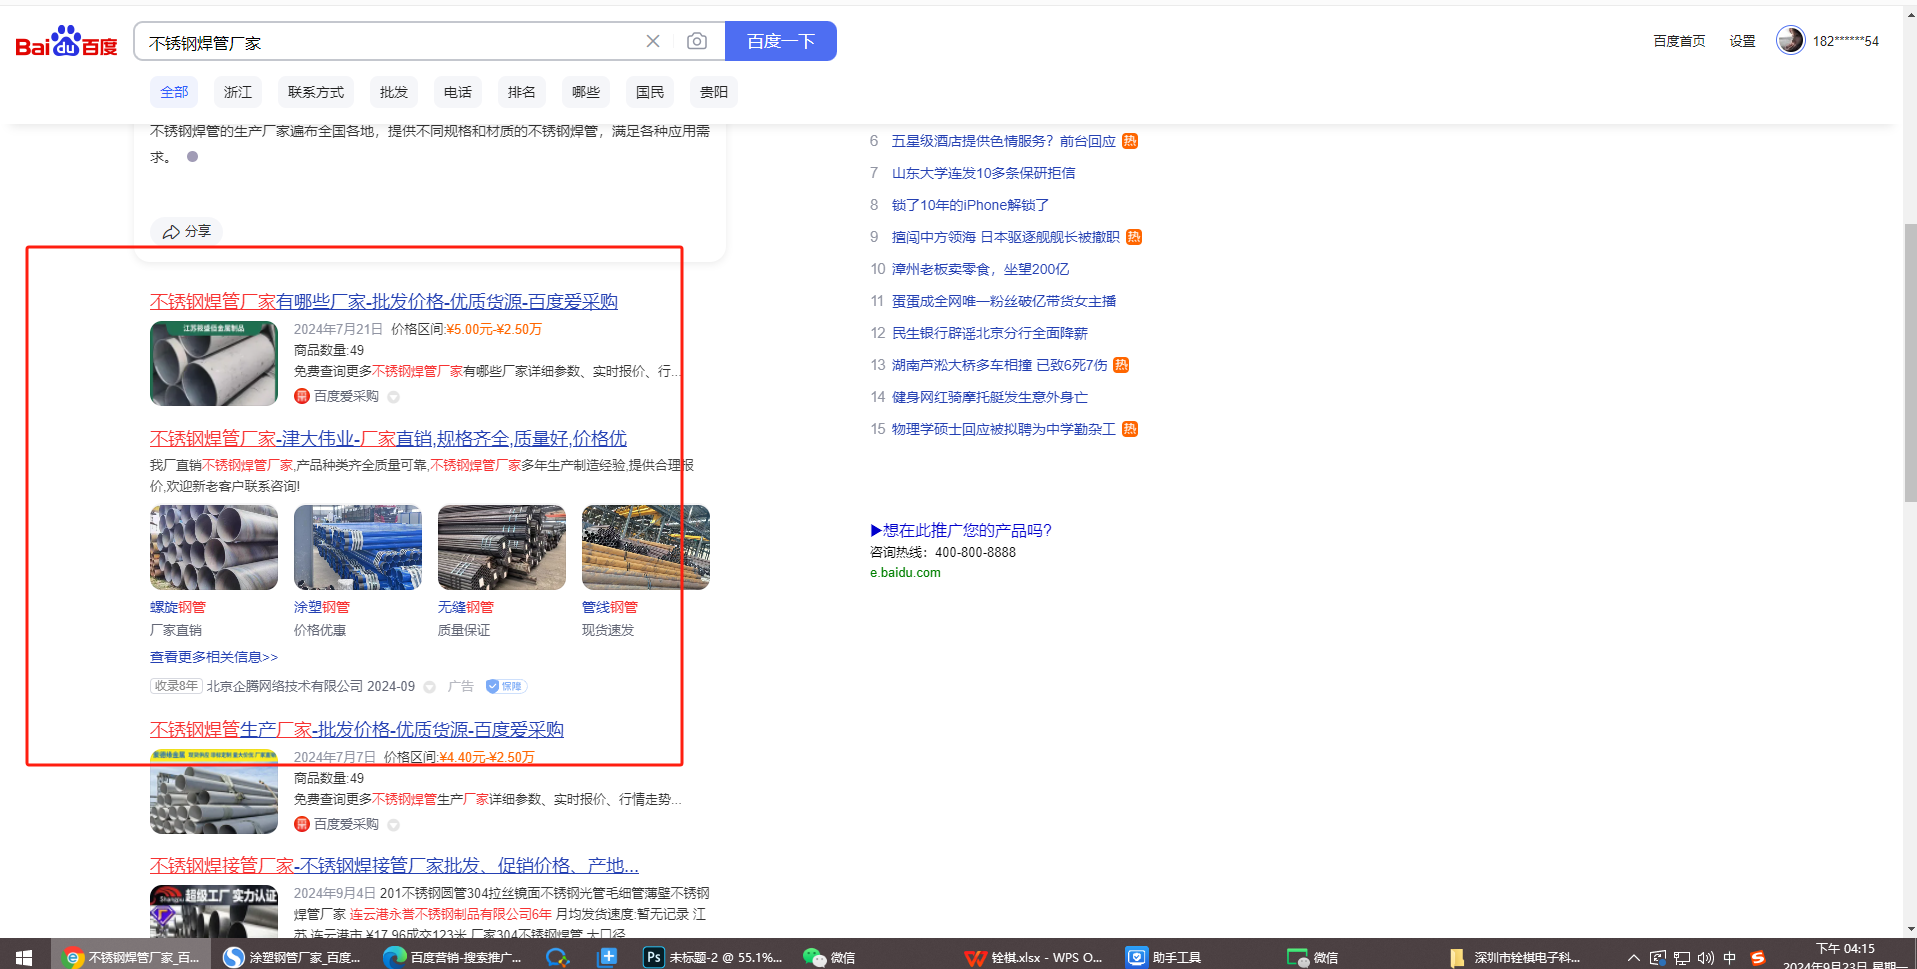Open Photoshop from the taskbar

(653, 957)
